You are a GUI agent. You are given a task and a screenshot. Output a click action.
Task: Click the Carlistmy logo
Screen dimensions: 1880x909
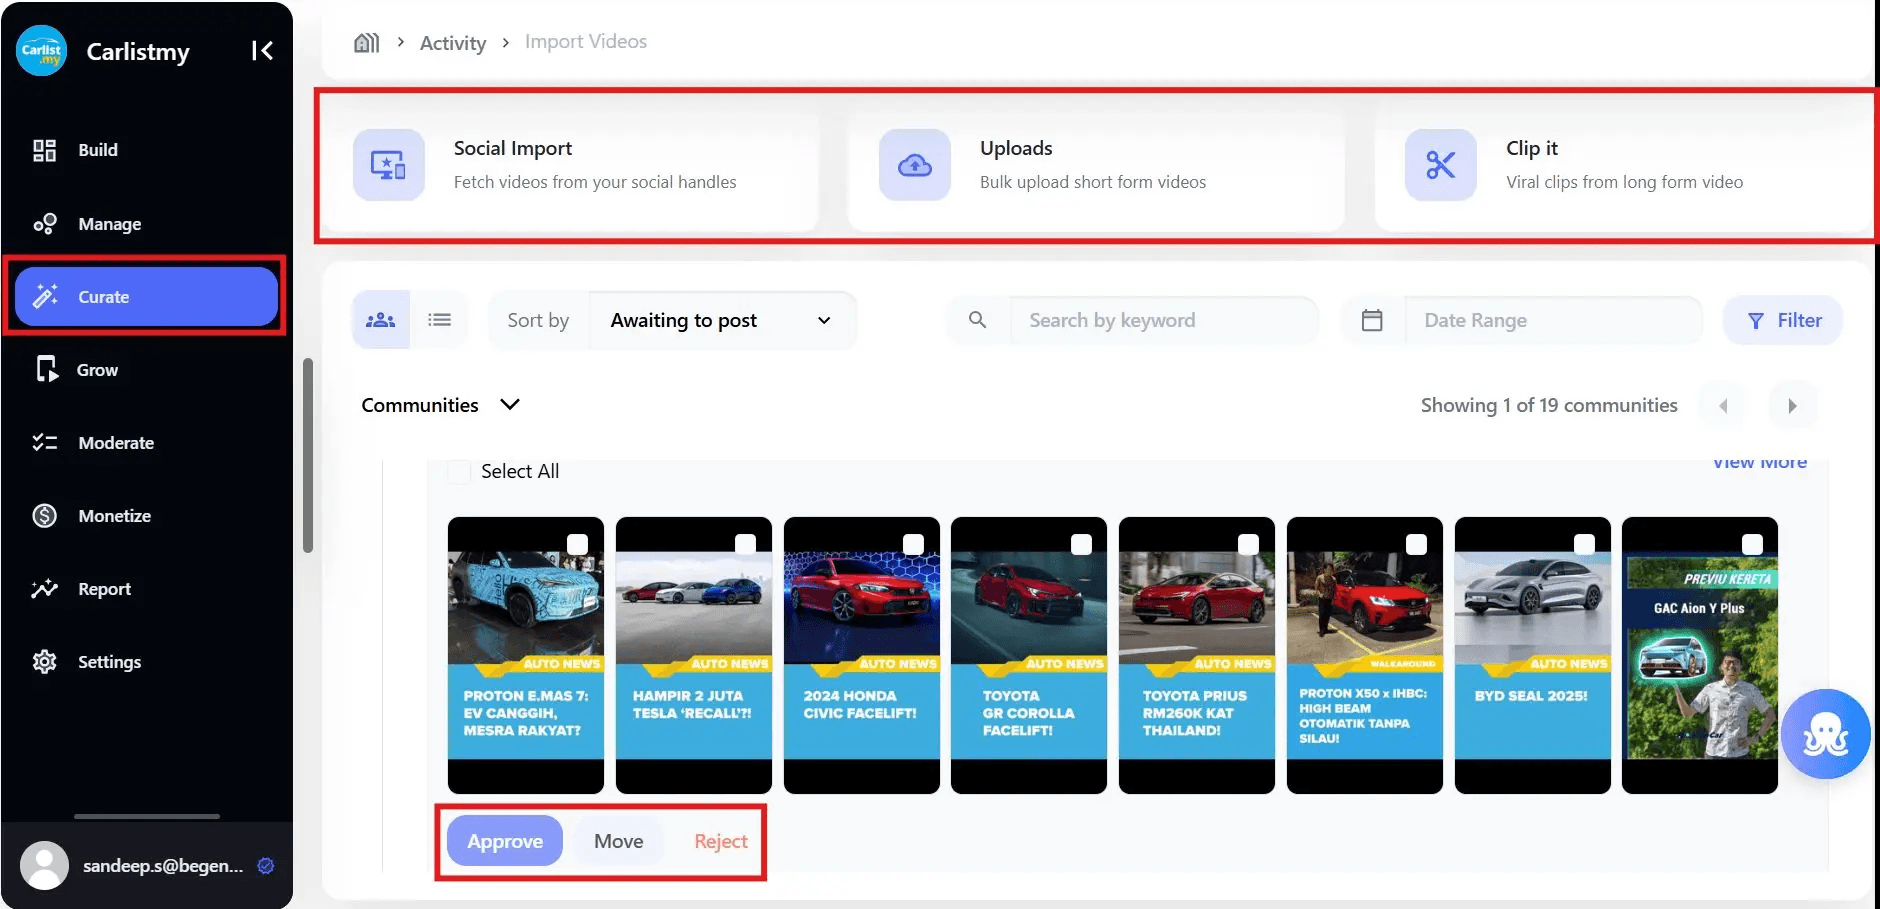(x=41, y=51)
